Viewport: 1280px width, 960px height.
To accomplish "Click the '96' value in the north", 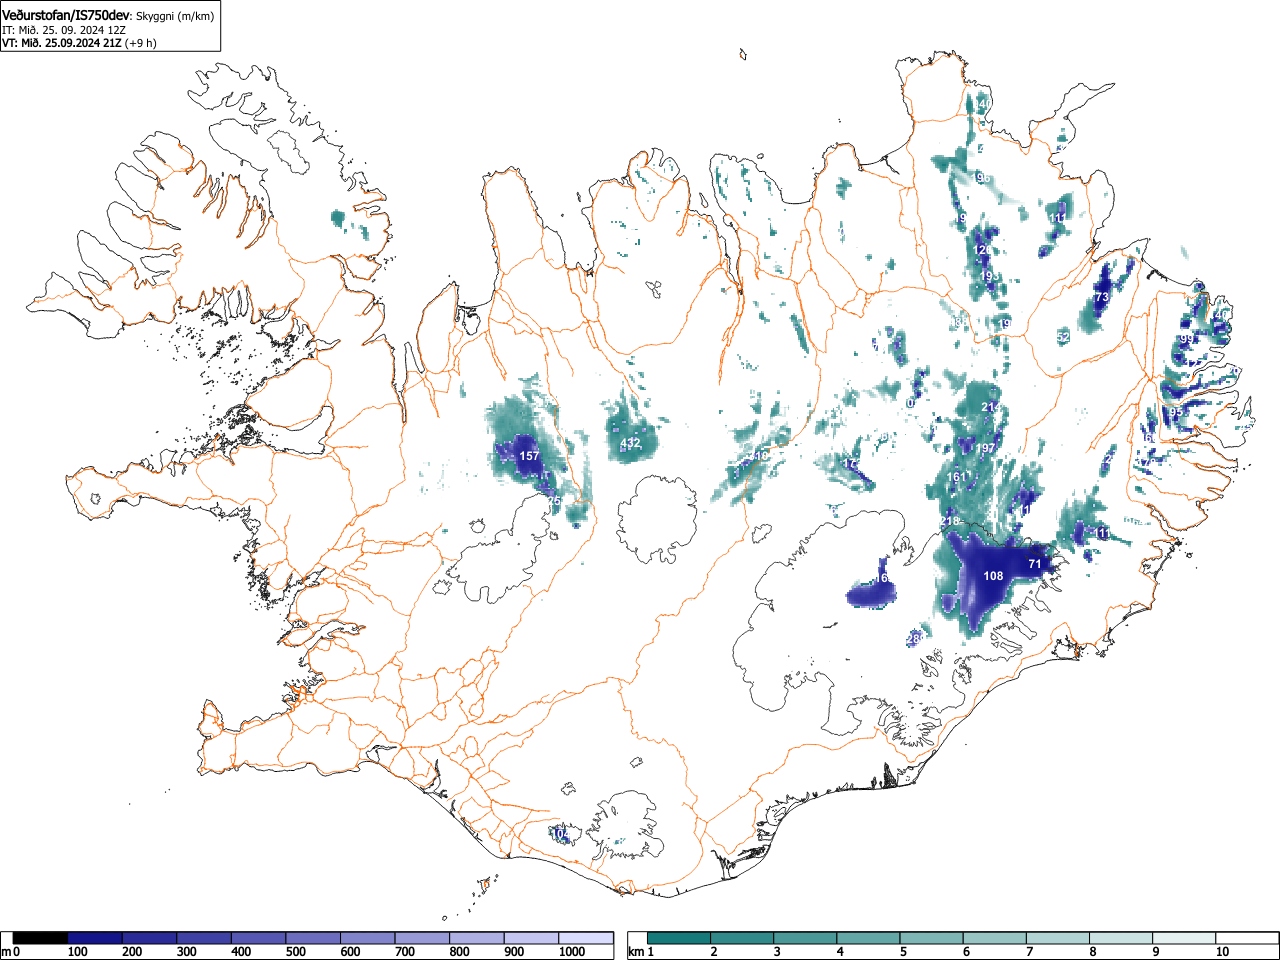I will (x=983, y=178).
